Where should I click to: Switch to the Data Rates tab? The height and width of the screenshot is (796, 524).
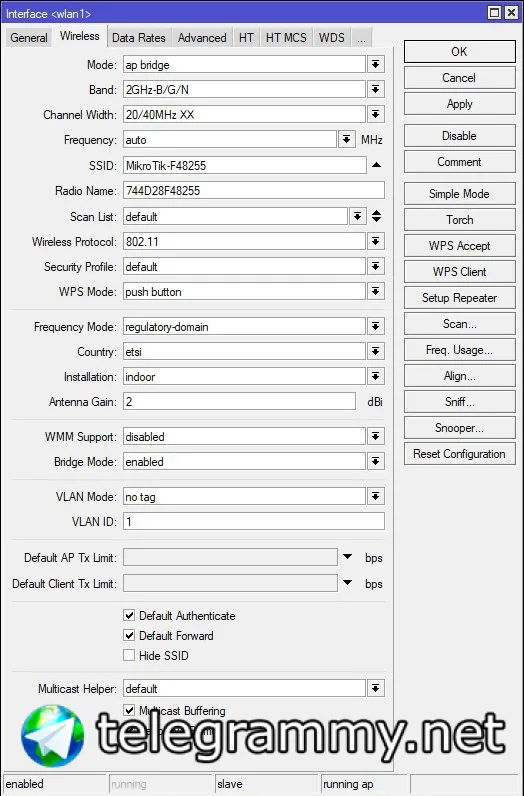(x=139, y=38)
